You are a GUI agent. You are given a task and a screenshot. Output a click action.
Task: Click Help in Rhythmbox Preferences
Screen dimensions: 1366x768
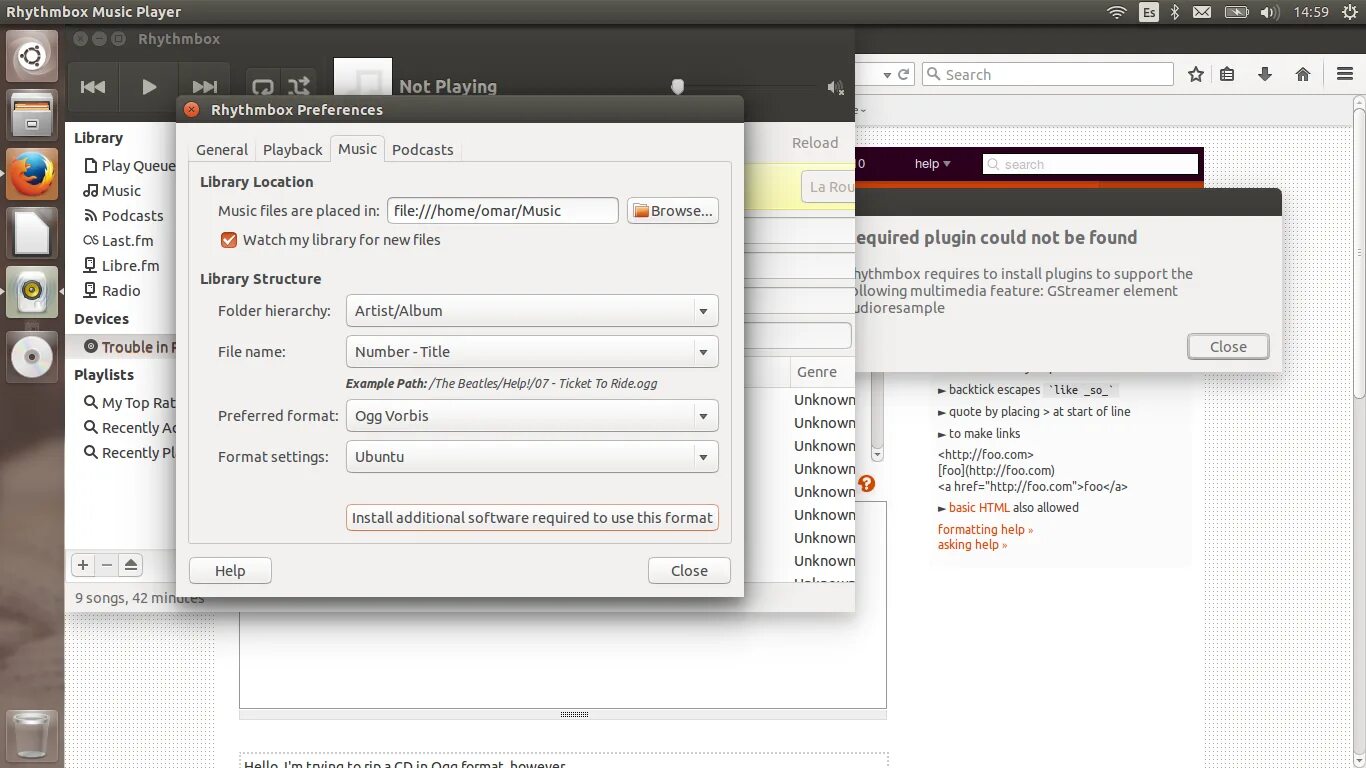(x=230, y=571)
